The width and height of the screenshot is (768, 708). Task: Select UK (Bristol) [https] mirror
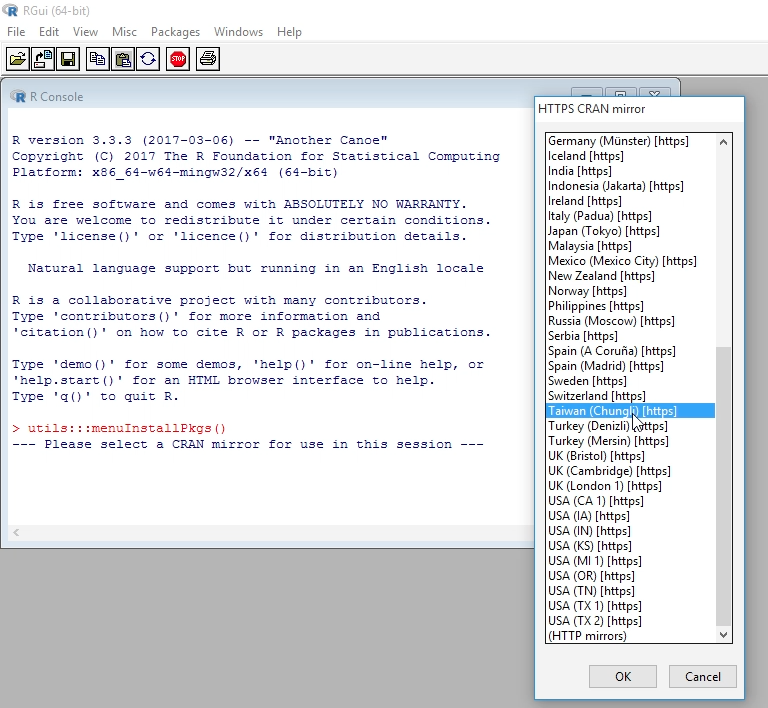point(630,456)
